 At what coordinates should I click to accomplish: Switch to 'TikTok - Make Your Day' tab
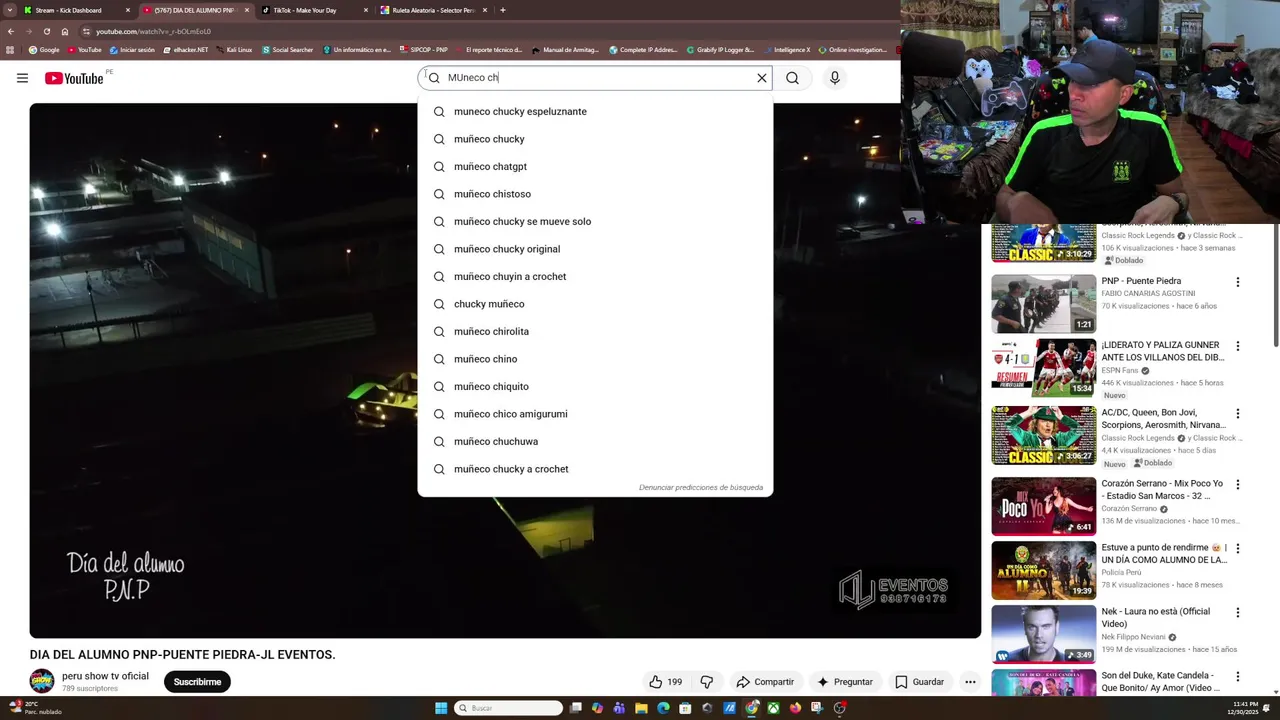[x=313, y=10]
